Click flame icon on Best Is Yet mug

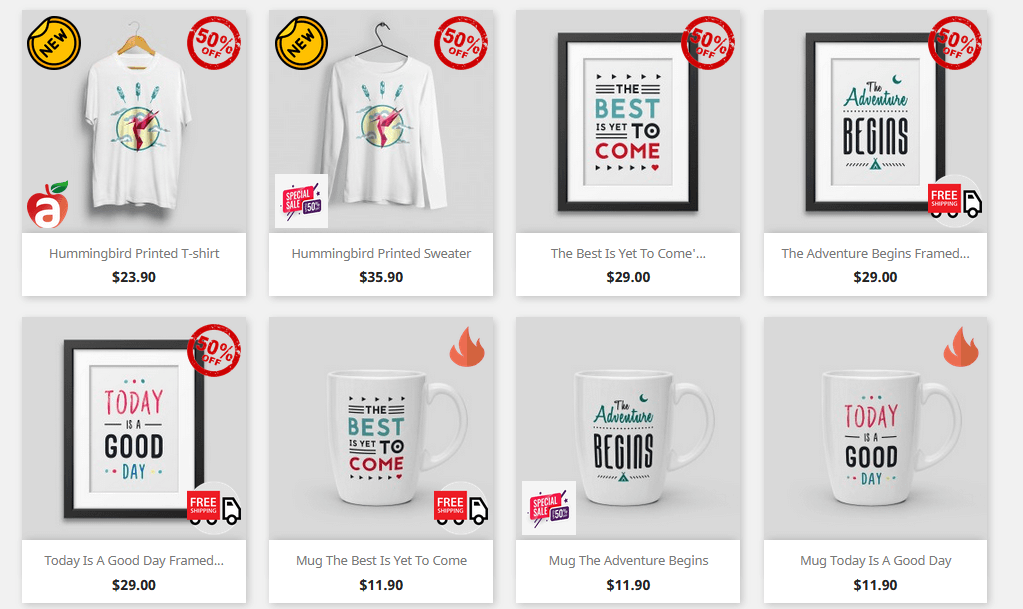pos(467,347)
